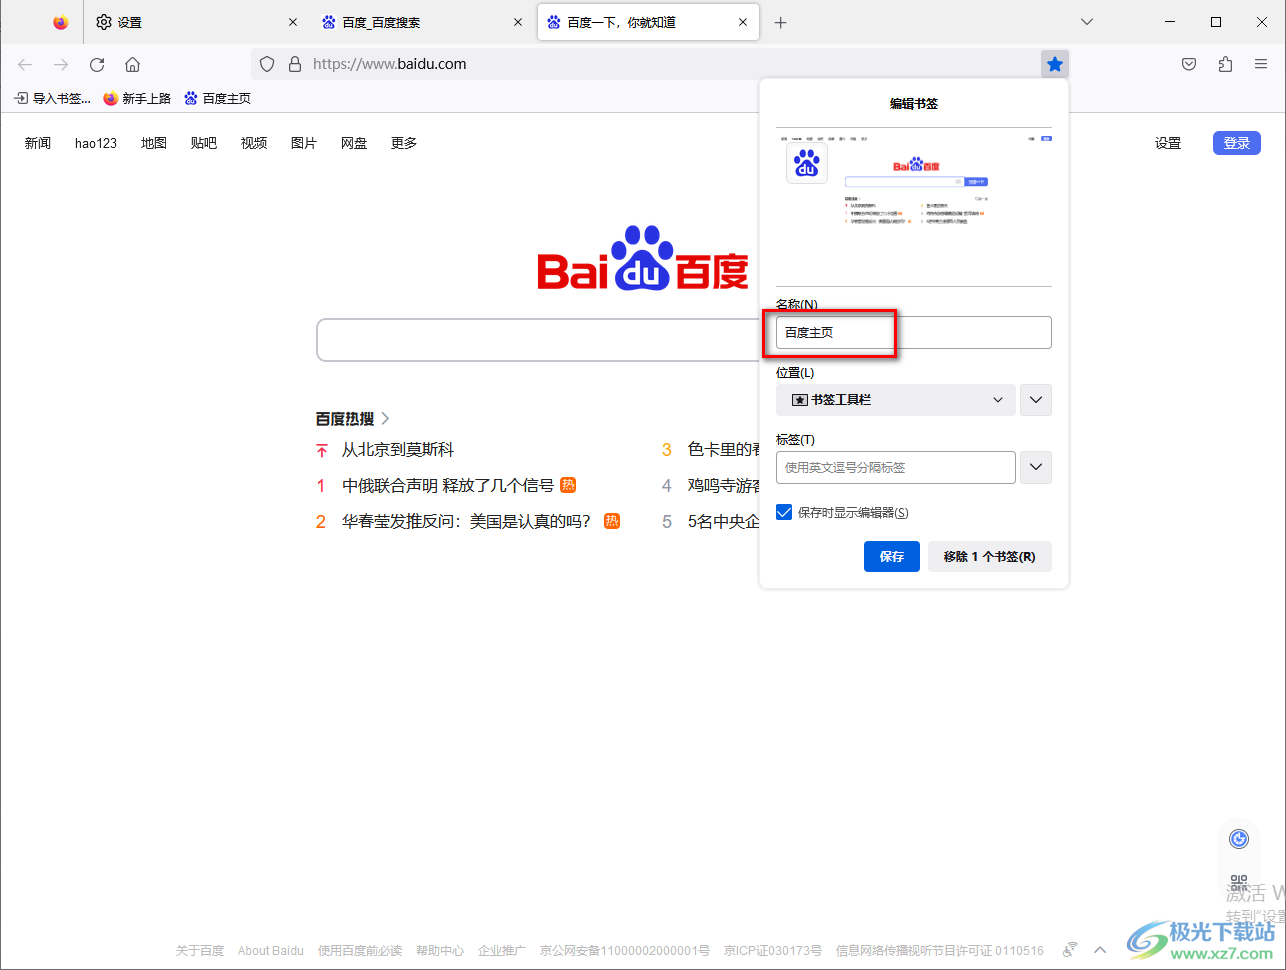This screenshot has width=1286, height=970.
Task: Open the 导入书签 bookmark toolbar item
Action: (x=52, y=98)
